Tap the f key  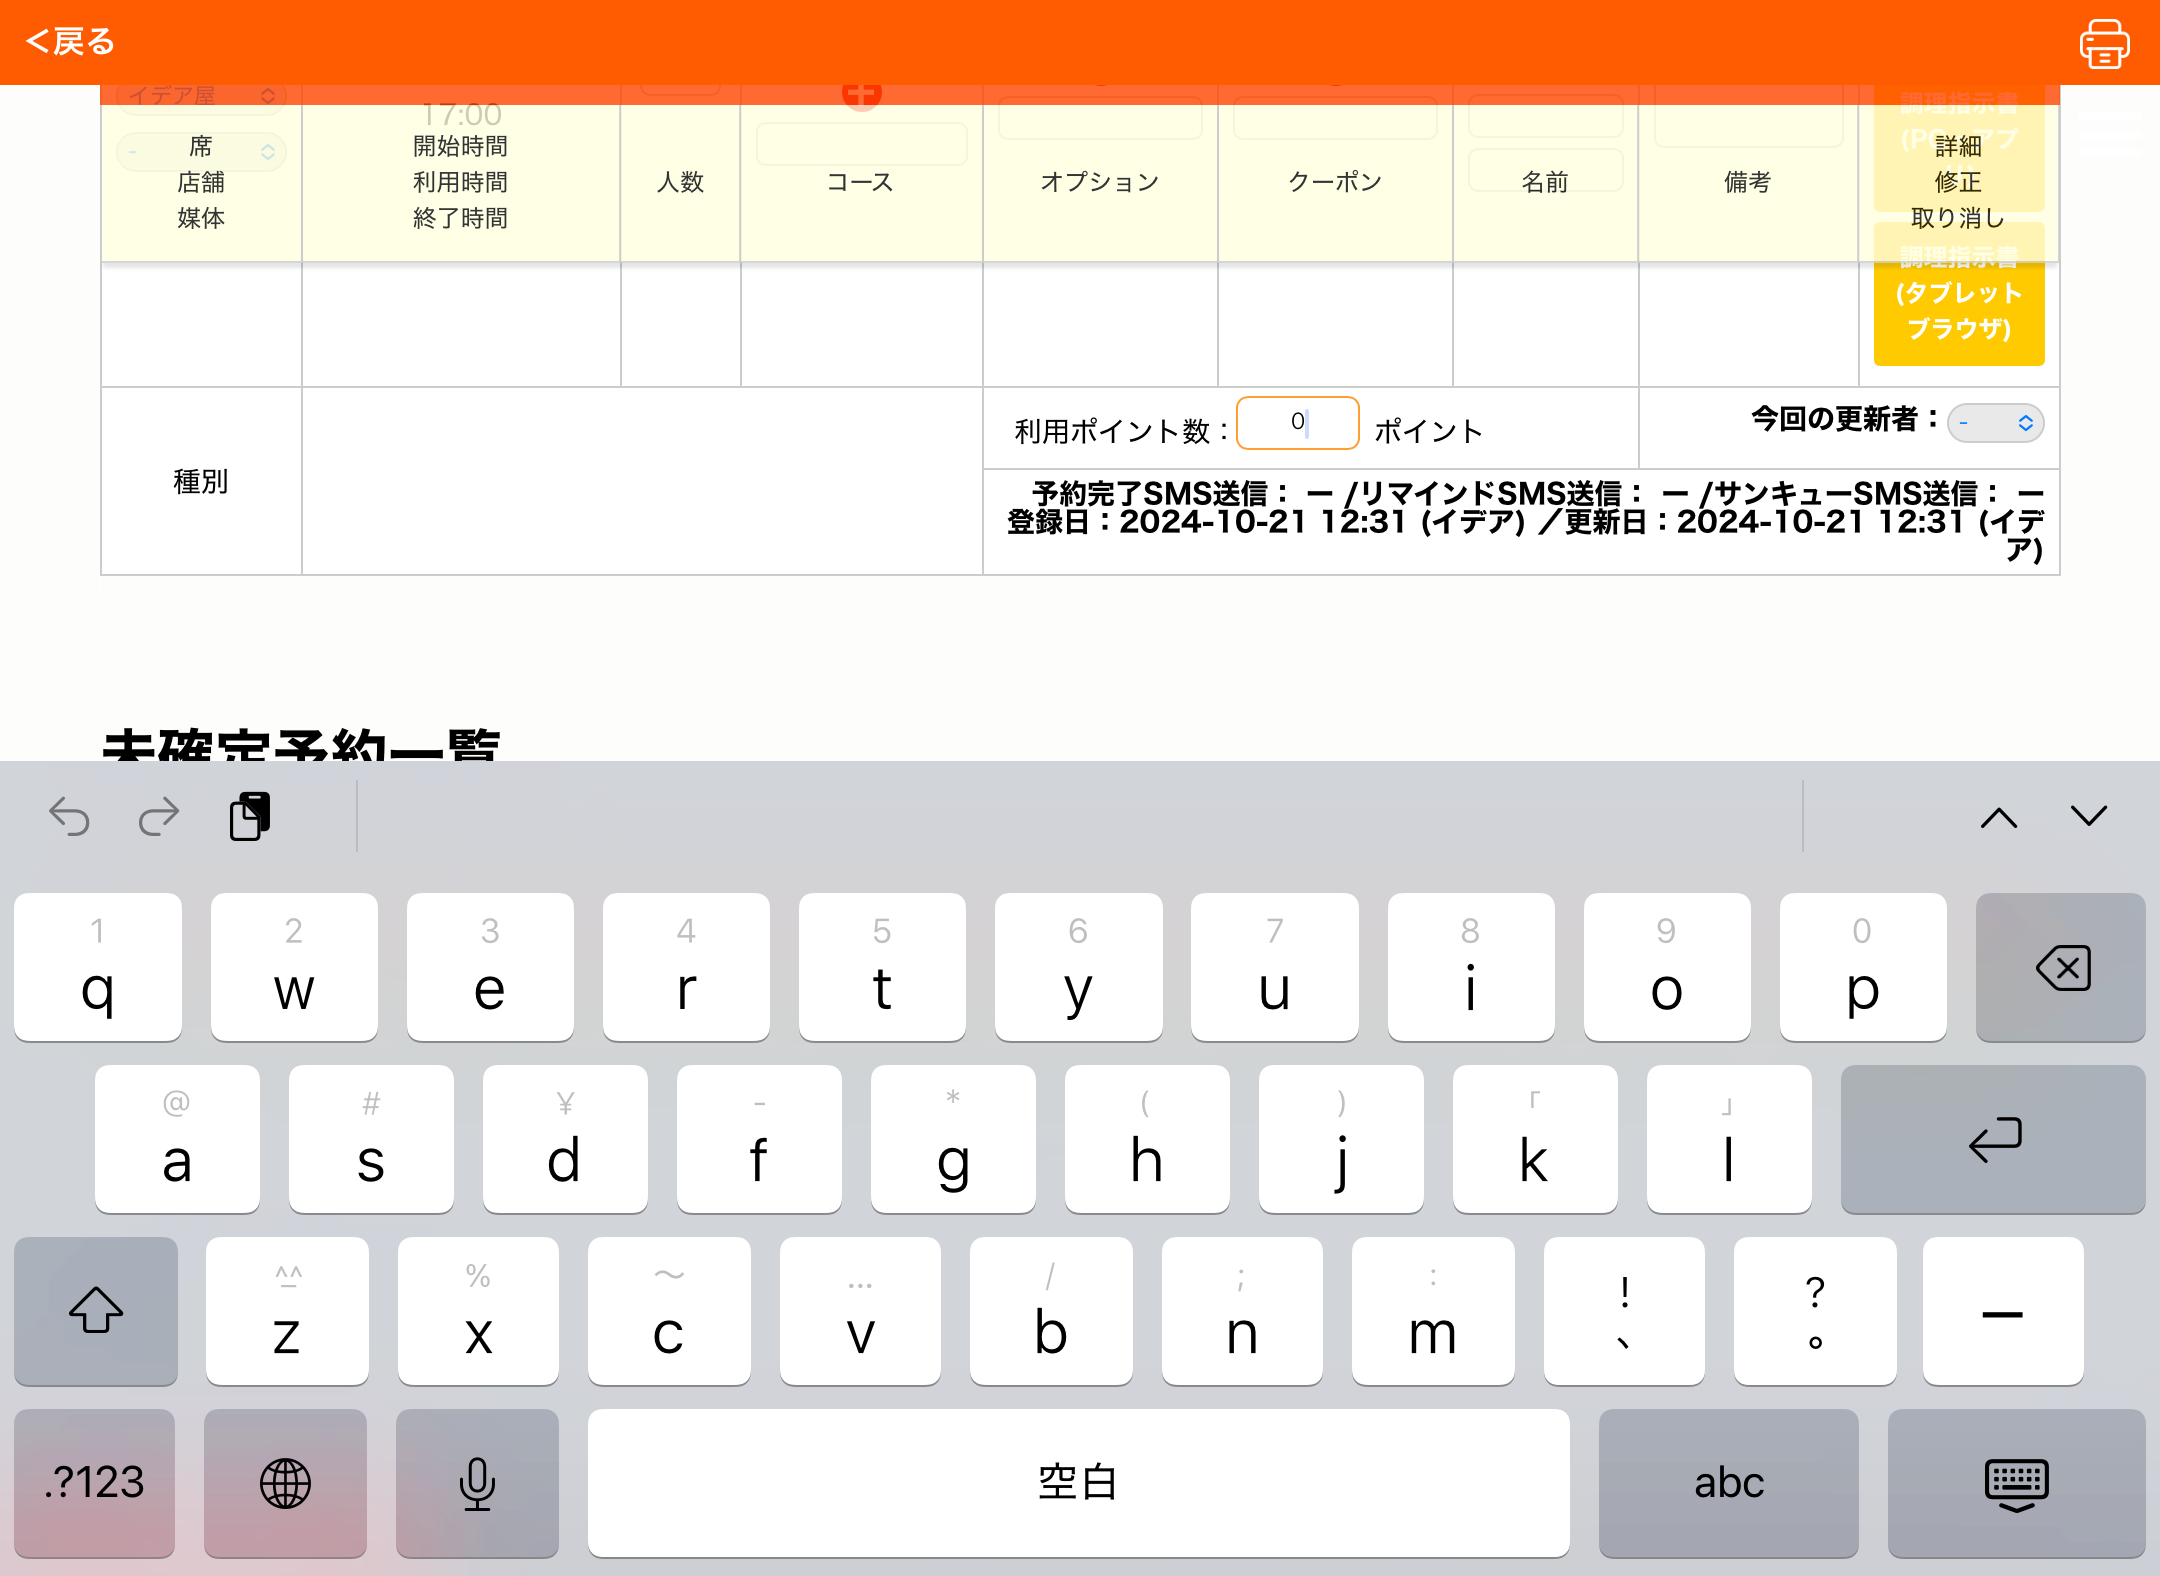(x=759, y=1139)
